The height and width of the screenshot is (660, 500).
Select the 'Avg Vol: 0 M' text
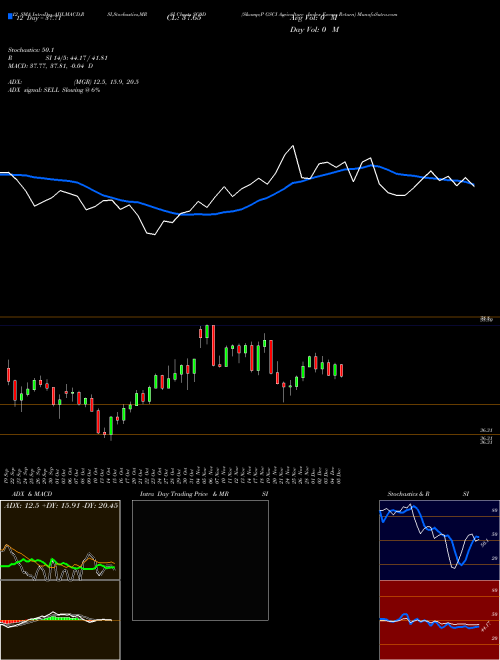[x=314, y=19]
